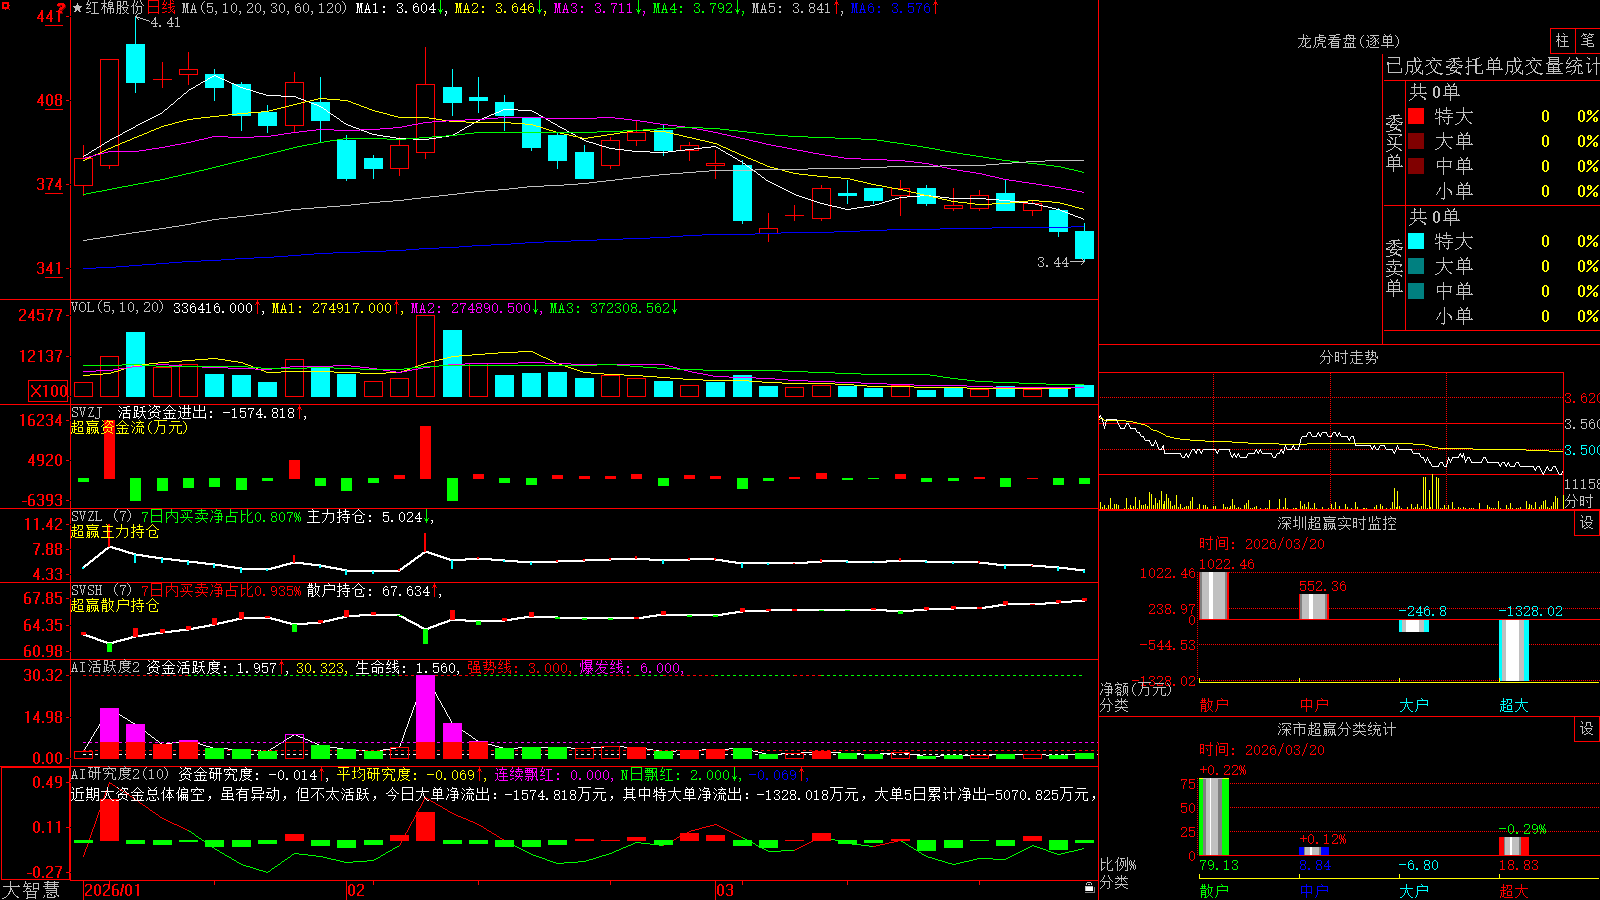Click the 4.41 high price annotation
This screenshot has height=900, width=1600.
coord(165,23)
